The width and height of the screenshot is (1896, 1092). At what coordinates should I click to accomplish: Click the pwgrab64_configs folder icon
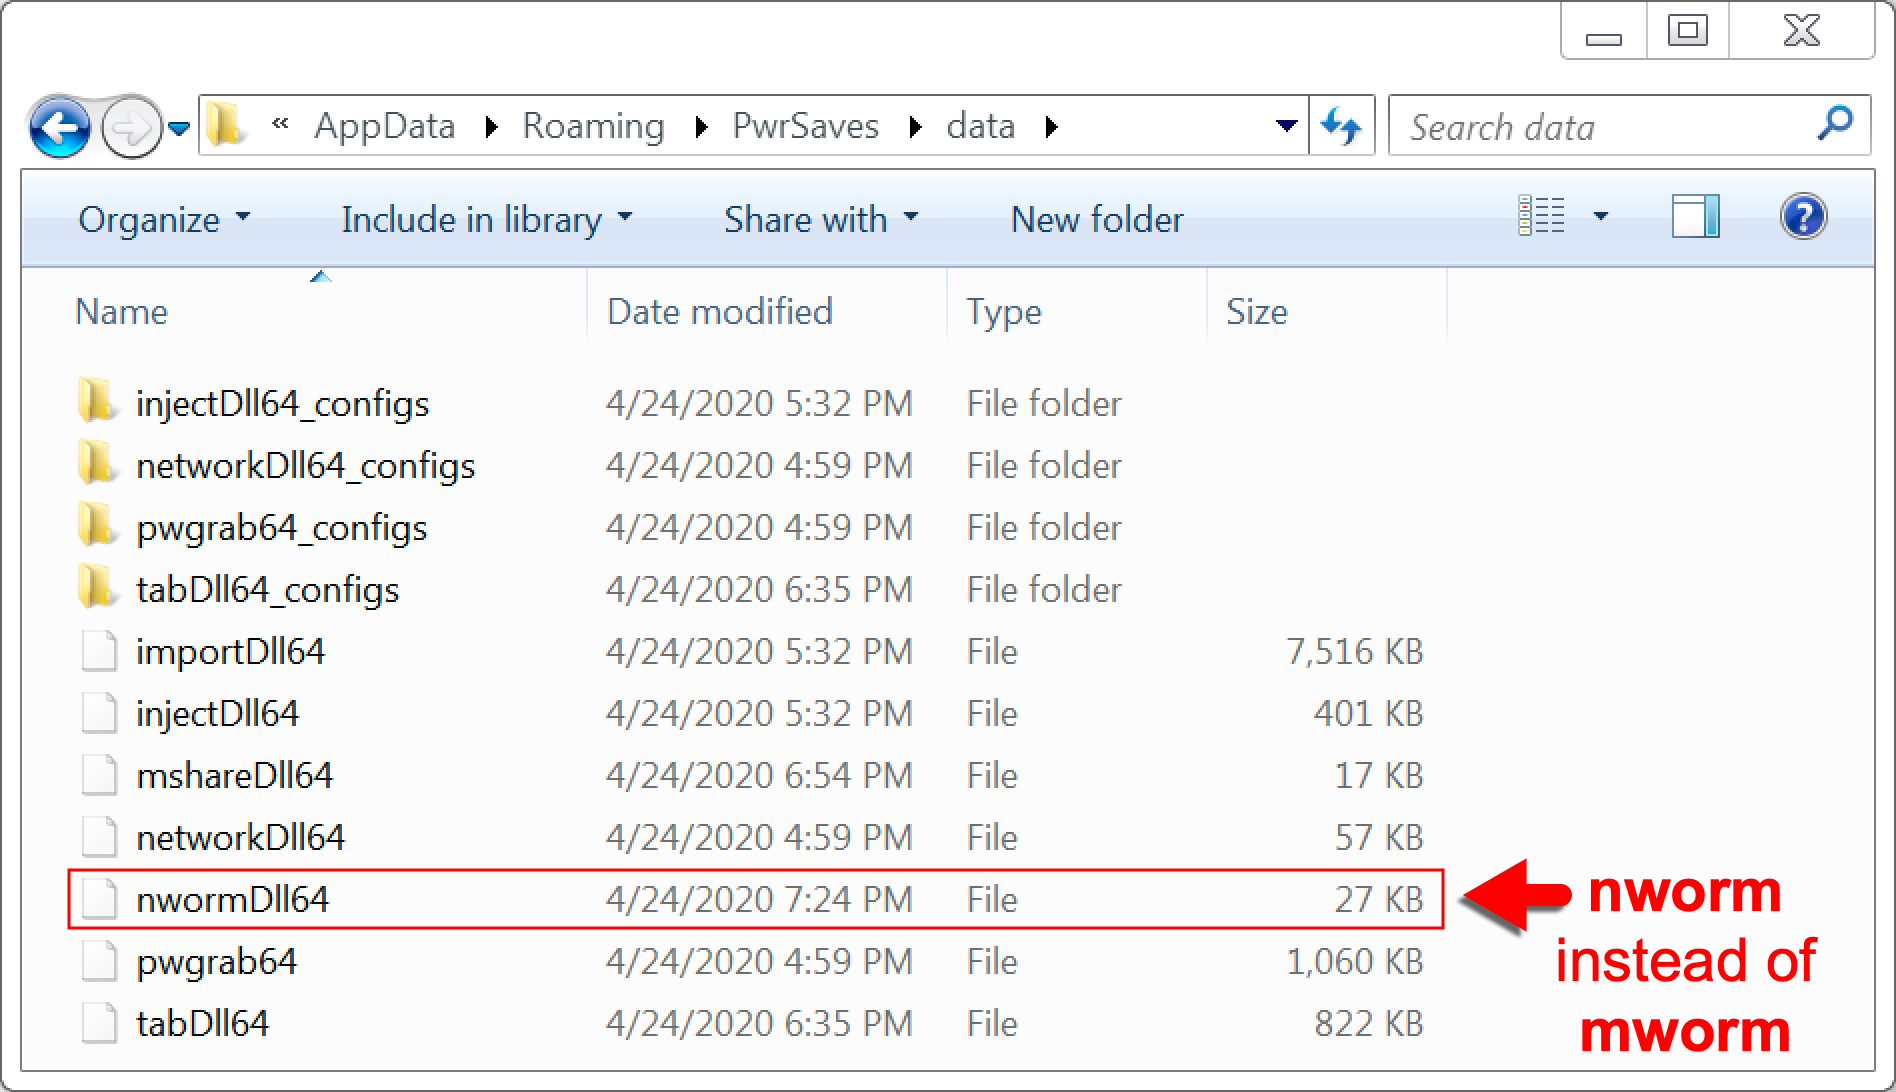pyautogui.click(x=97, y=525)
